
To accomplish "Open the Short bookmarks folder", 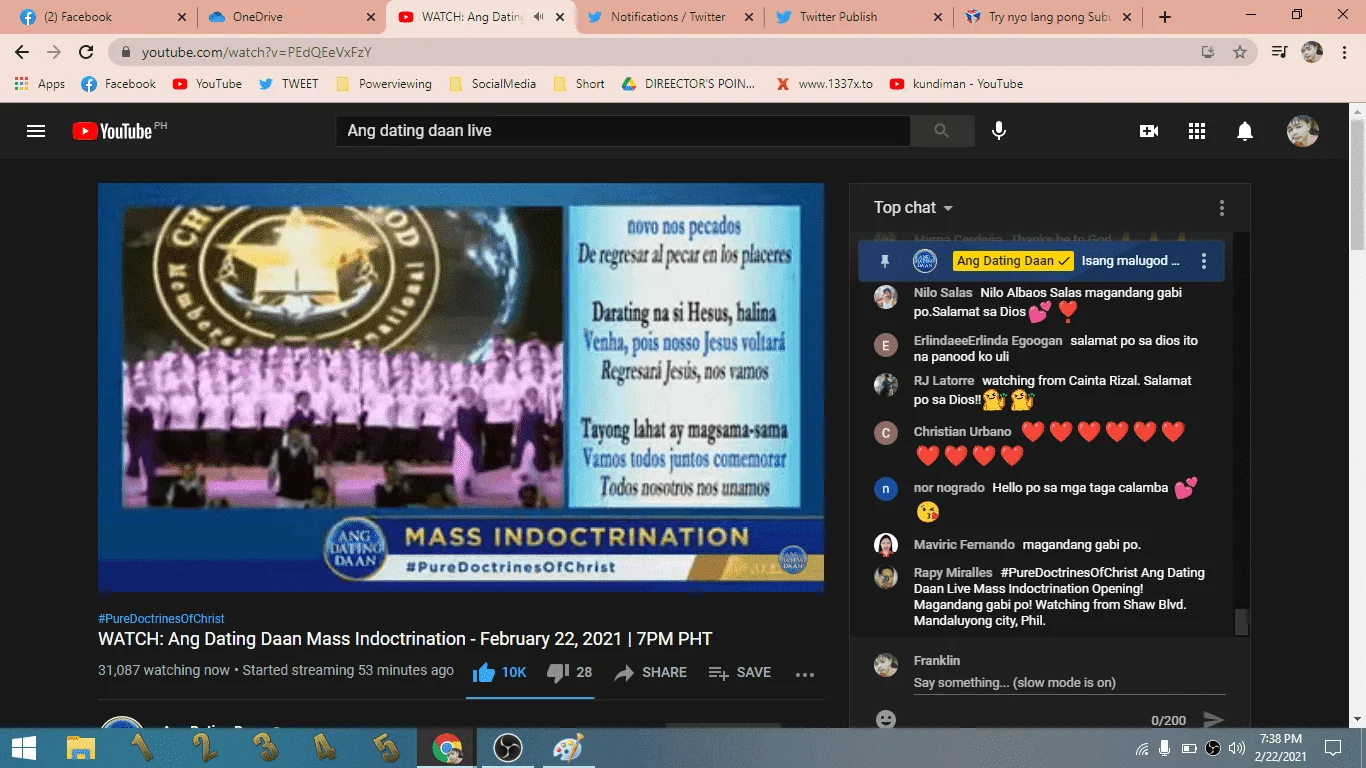I will 579,84.
